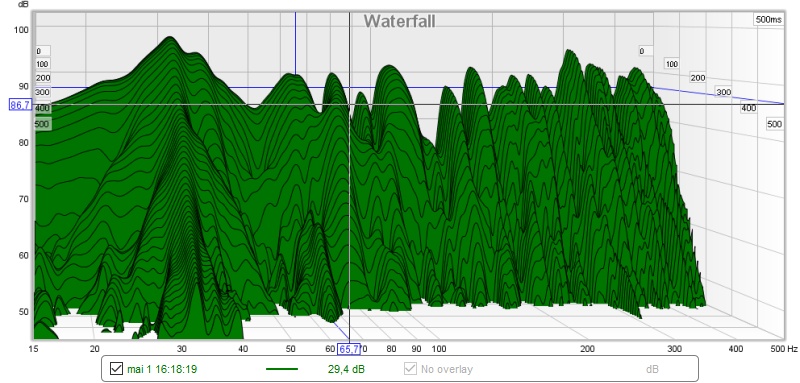
Task: Click the 70 dB axis label
Action: (x=23, y=199)
